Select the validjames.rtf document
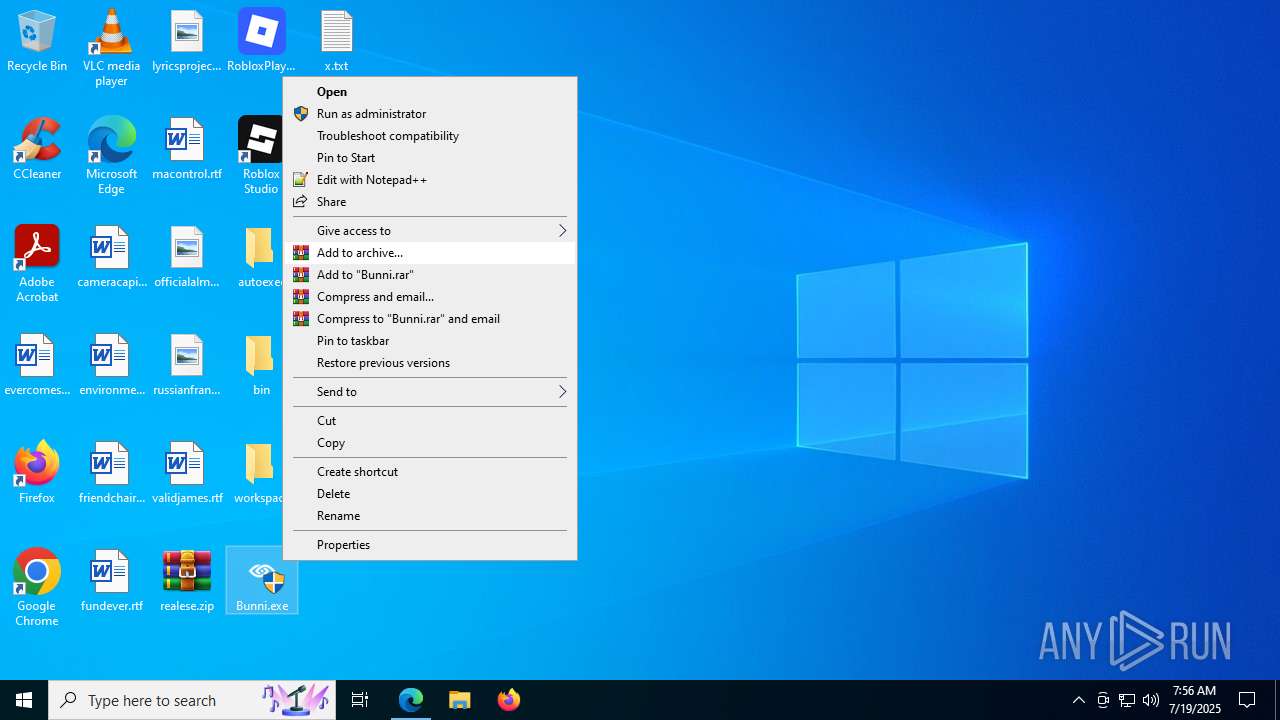Viewport: 1280px width, 720px height. coord(187,473)
